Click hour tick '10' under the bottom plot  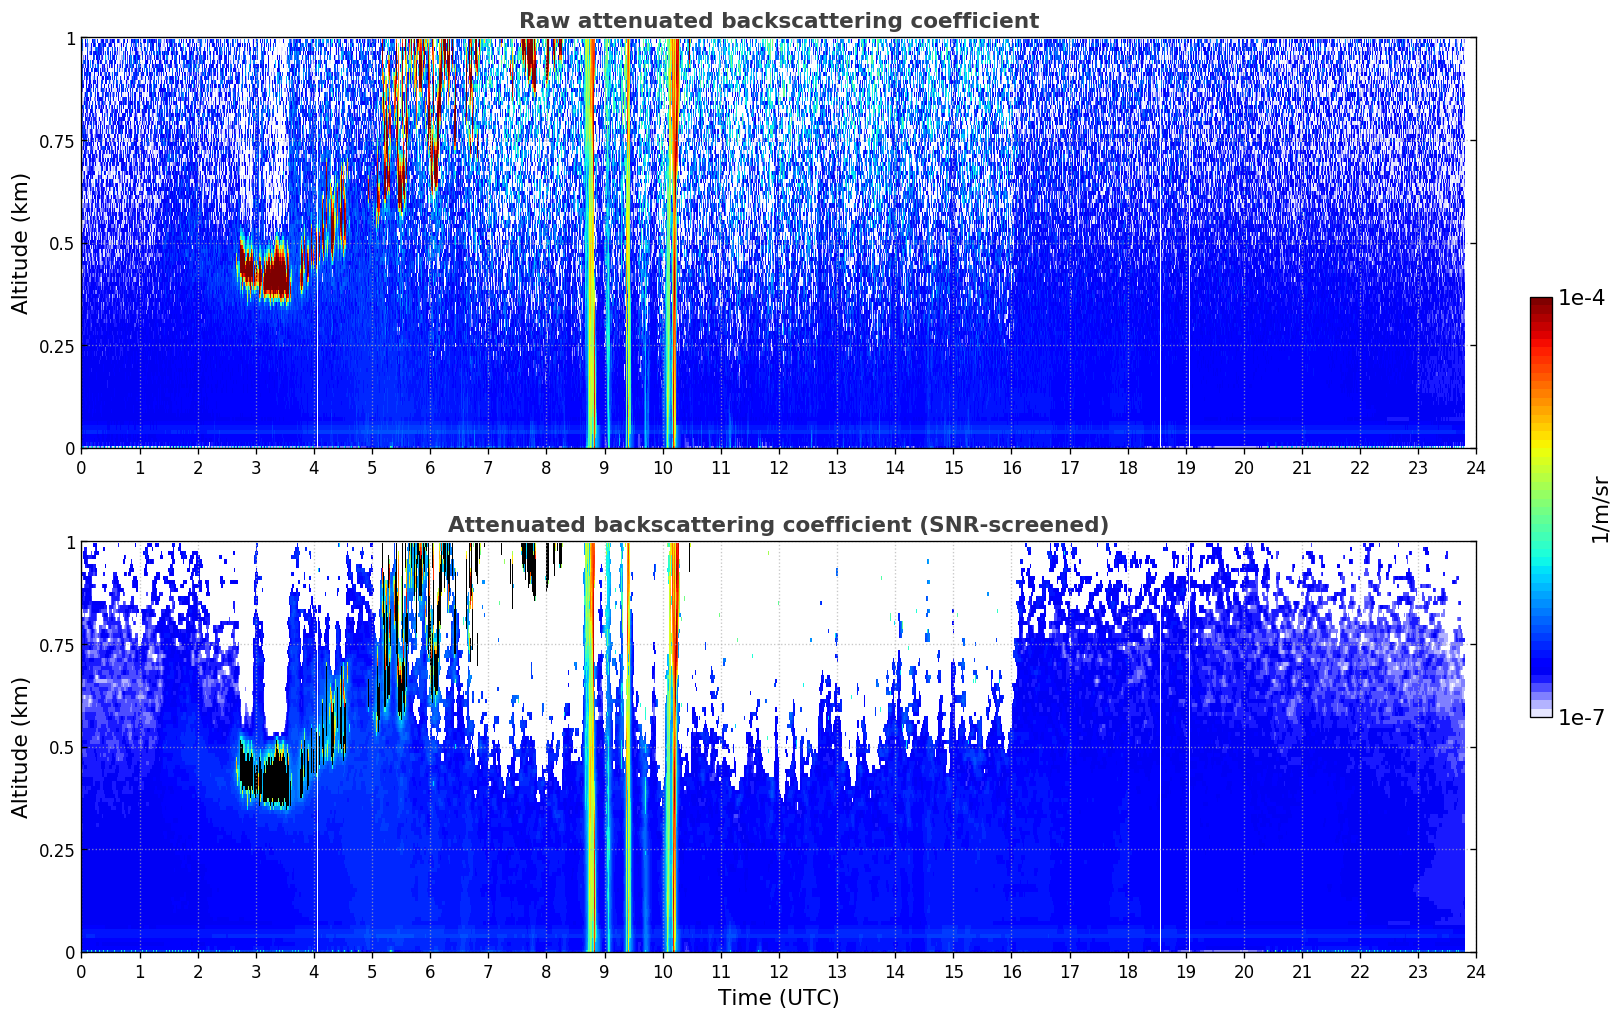[x=662, y=971]
